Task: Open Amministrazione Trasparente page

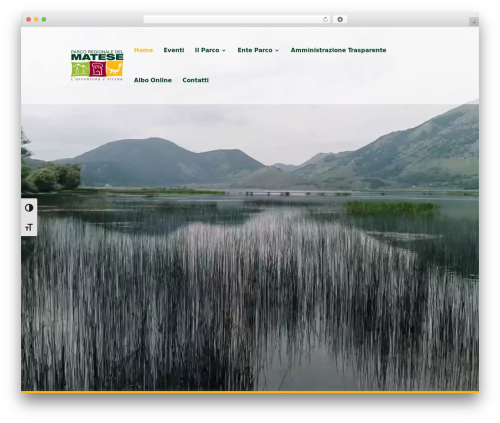Action: (338, 50)
